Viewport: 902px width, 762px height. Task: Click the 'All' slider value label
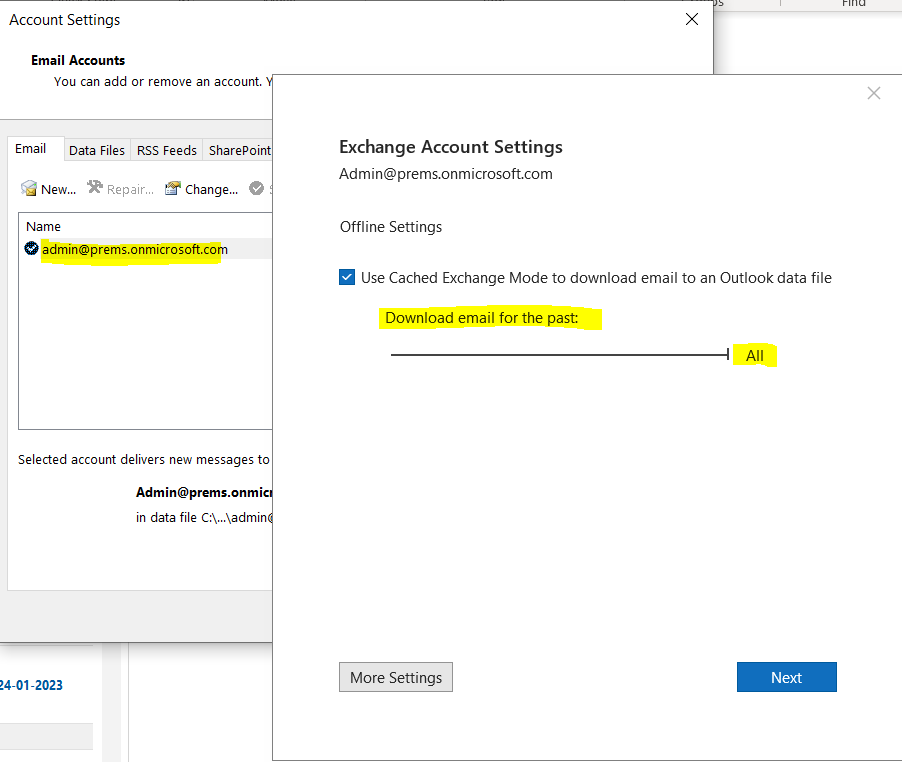click(755, 355)
